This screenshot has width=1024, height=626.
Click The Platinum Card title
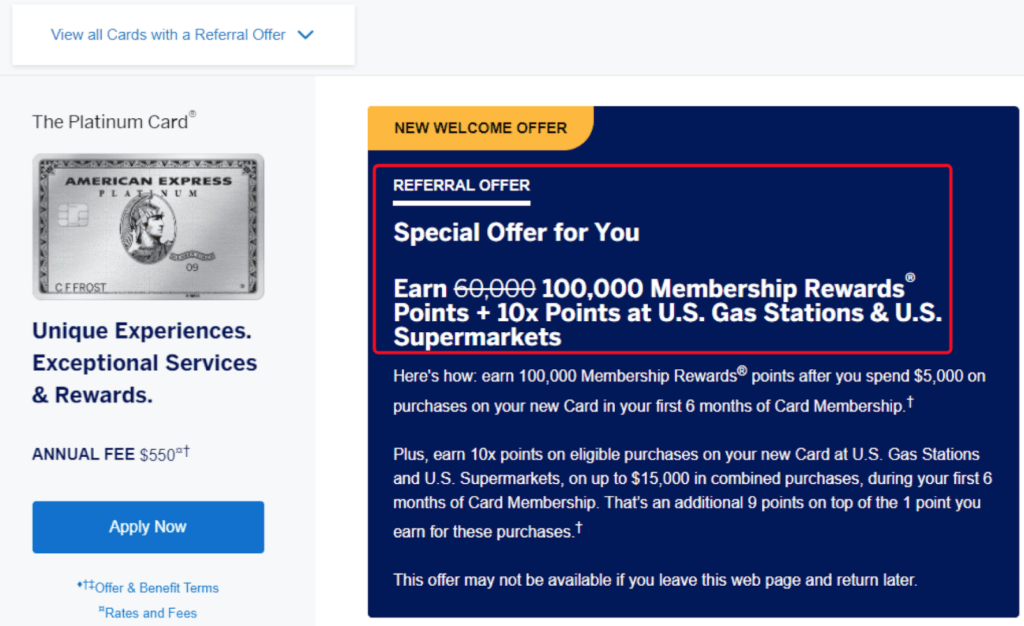pos(110,122)
